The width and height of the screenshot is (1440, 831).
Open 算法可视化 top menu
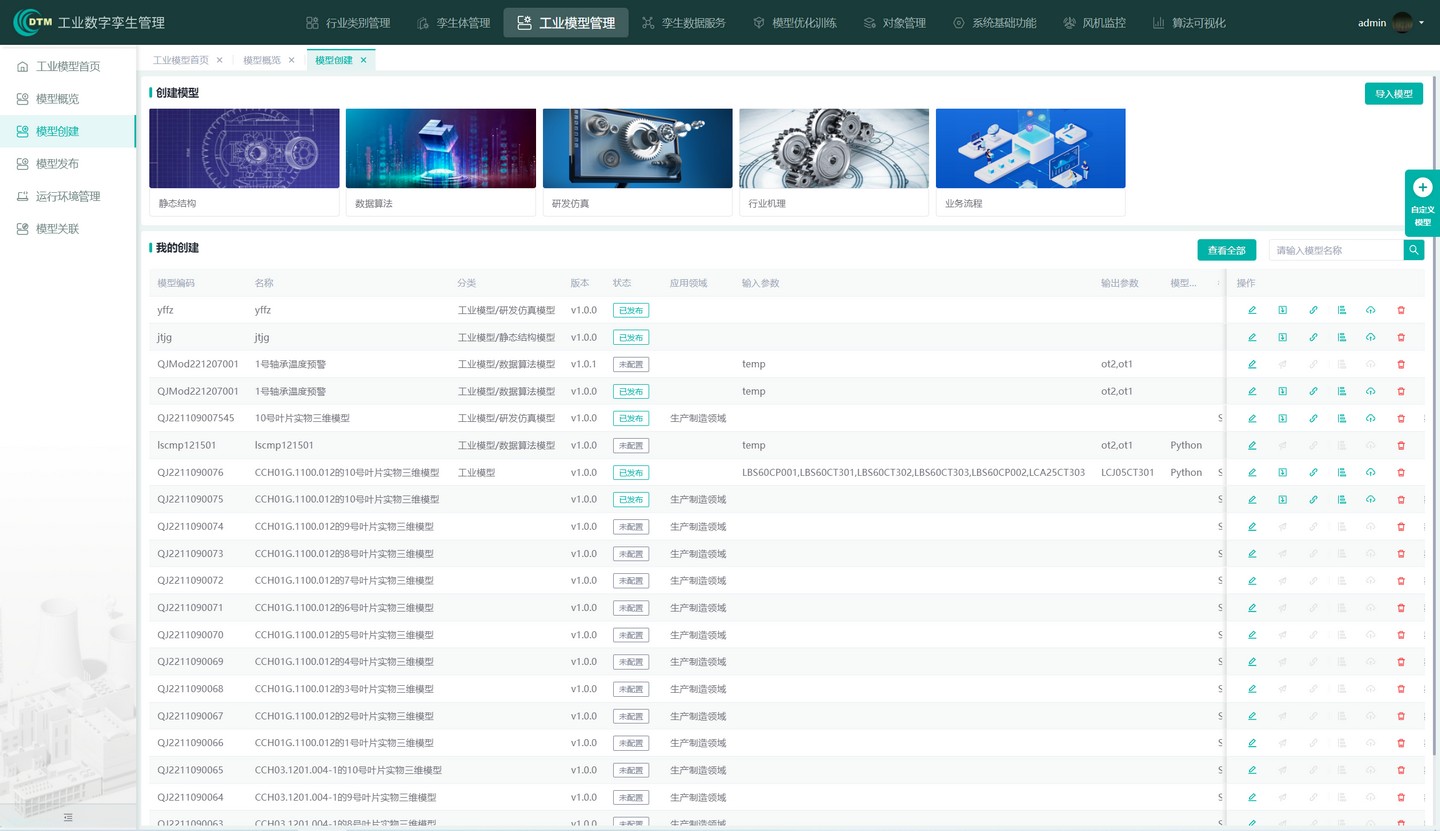[1189, 23]
